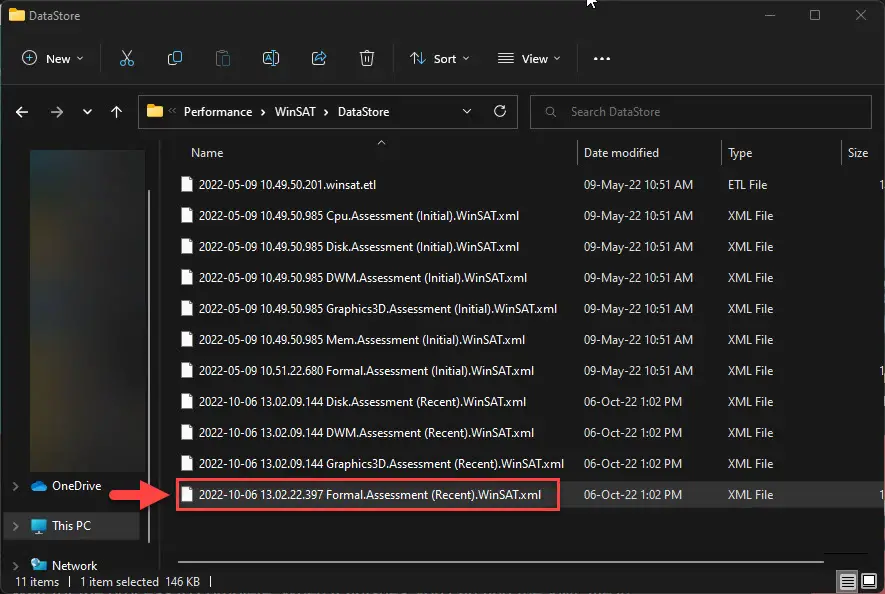
Task: Go back with the left arrow
Action: click(22, 112)
